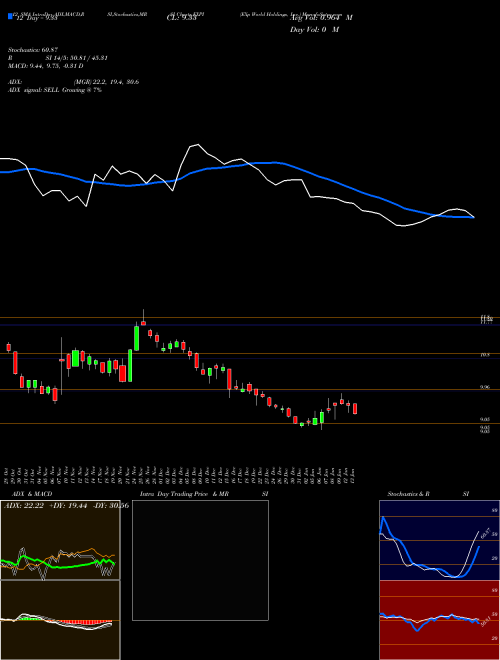The width and height of the screenshot is (500, 660).
Task: Open the empty intraday price chart panel
Action: pyautogui.click(x=200, y=560)
